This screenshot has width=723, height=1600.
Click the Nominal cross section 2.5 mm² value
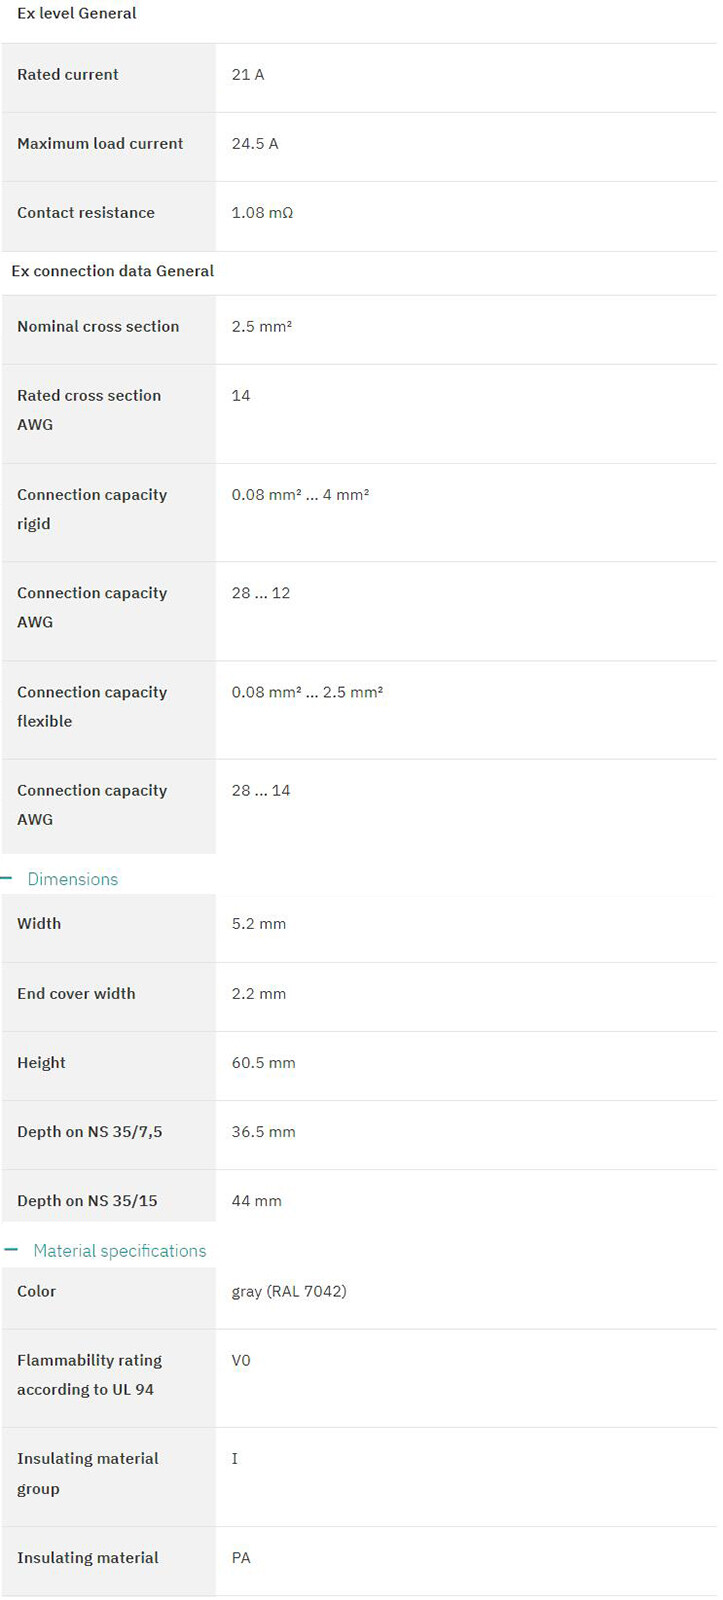click(262, 327)
